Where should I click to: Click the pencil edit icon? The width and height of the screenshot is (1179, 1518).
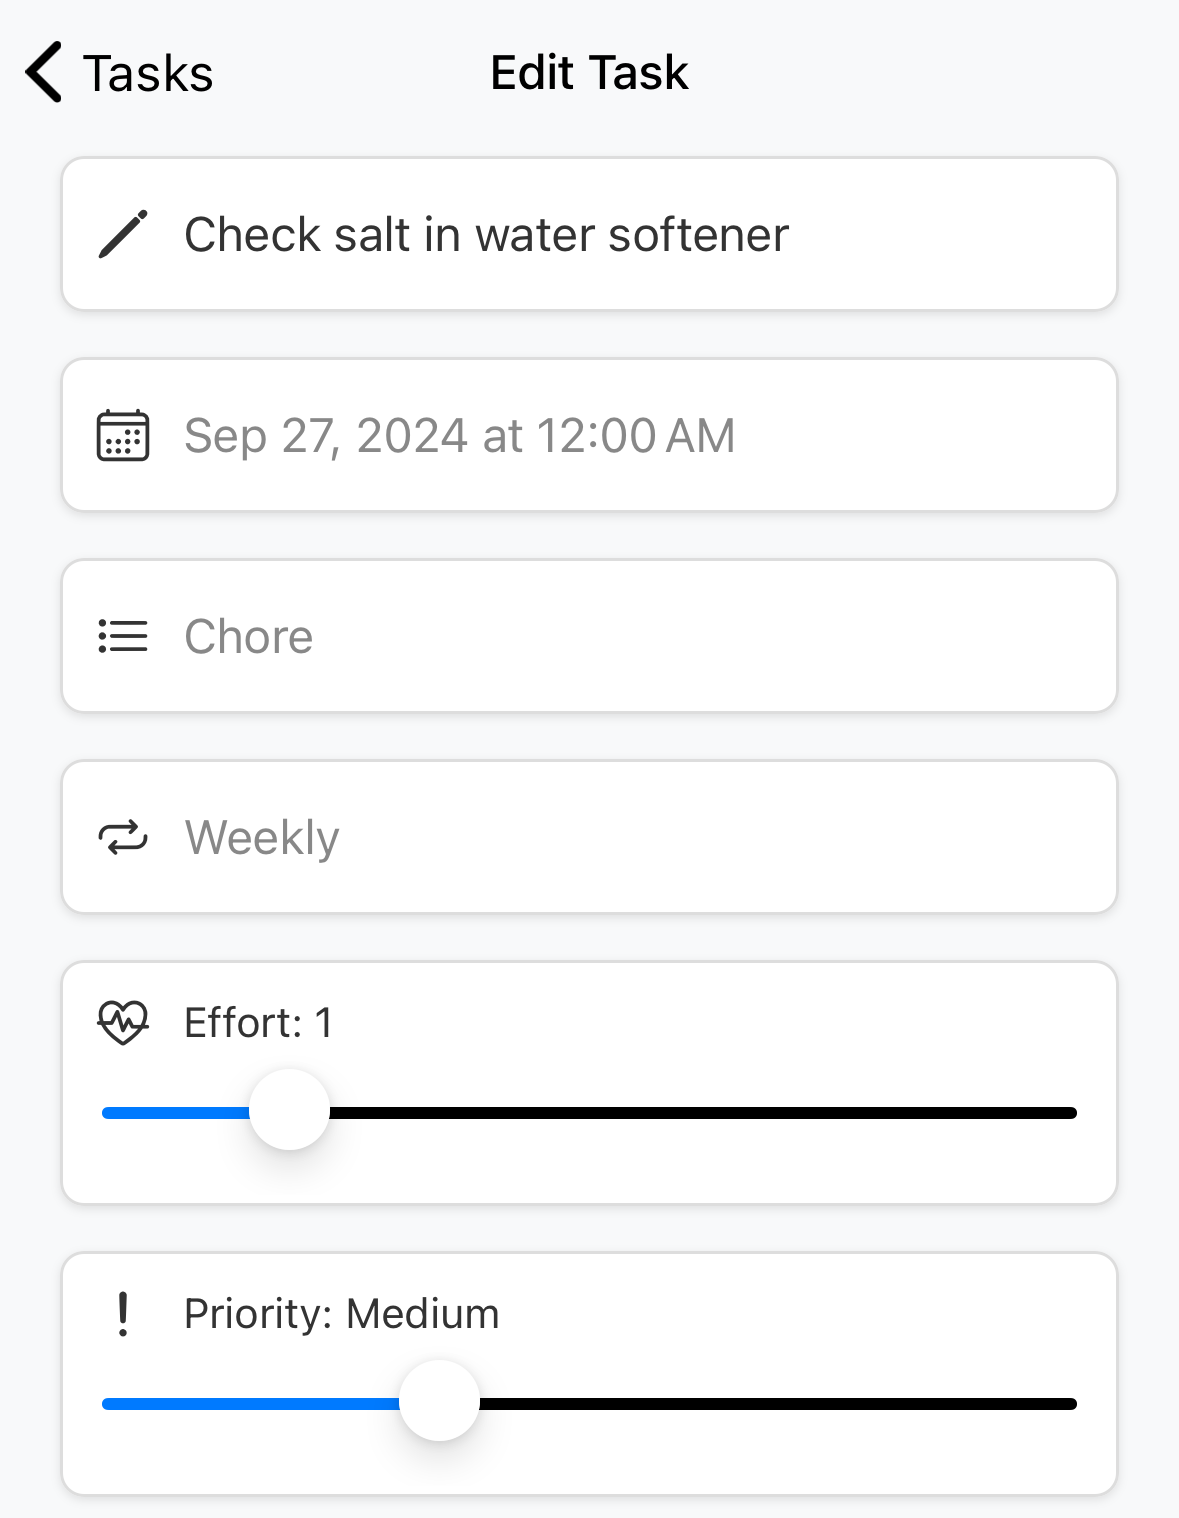pyautogui.click(x=123, y=235)
